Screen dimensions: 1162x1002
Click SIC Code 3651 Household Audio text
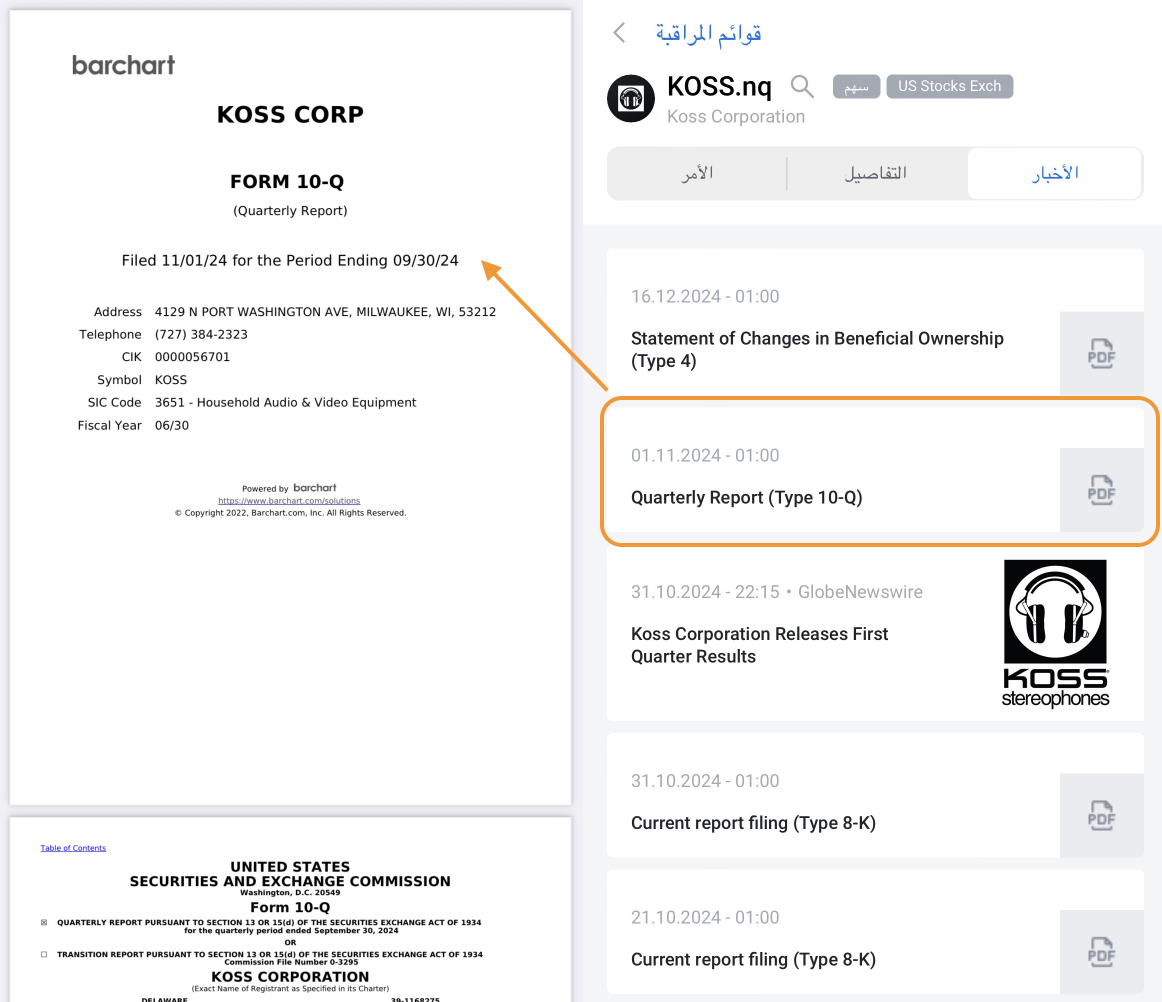pyautogui.click(x=285, y=402)
